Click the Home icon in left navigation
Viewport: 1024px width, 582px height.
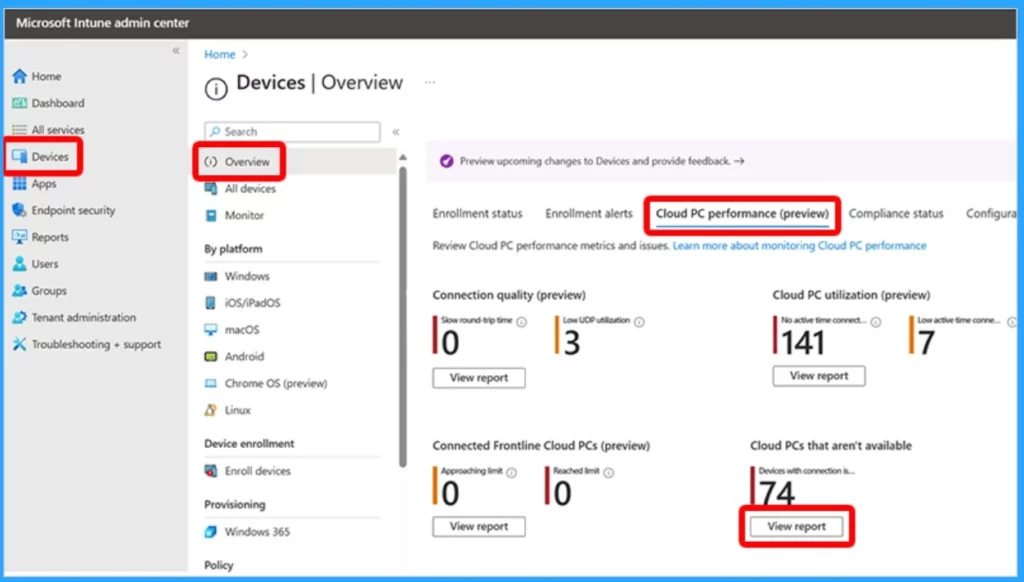pyautogui.click(x=20, y=76)
